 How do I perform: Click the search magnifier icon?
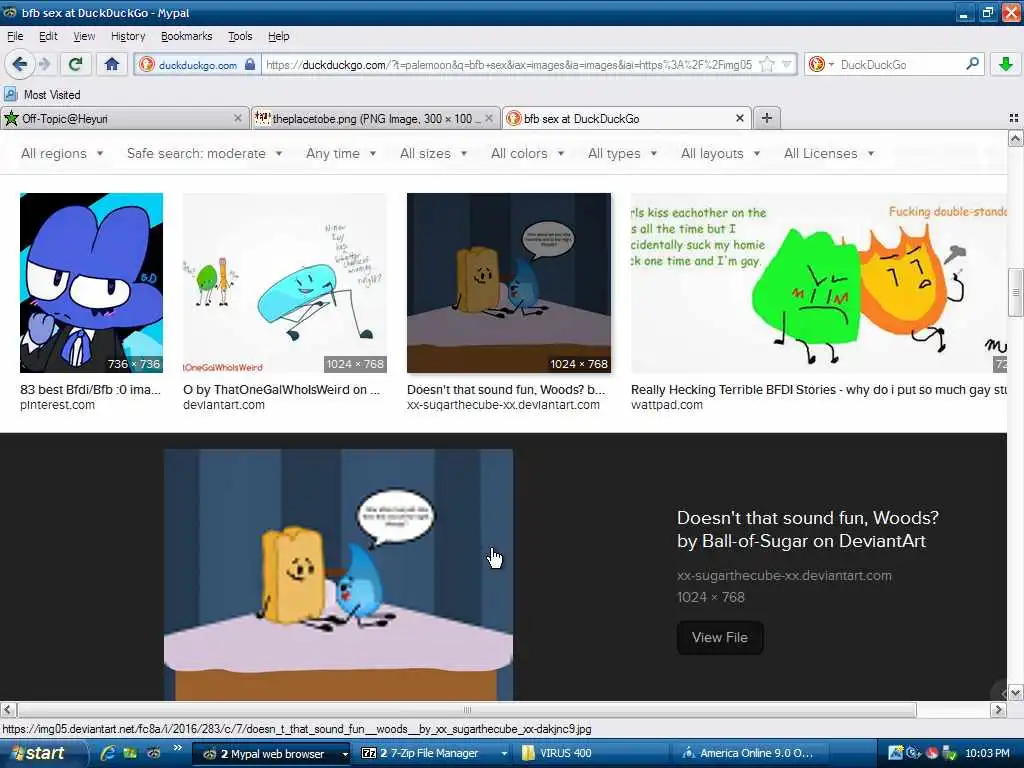point(972,64)
